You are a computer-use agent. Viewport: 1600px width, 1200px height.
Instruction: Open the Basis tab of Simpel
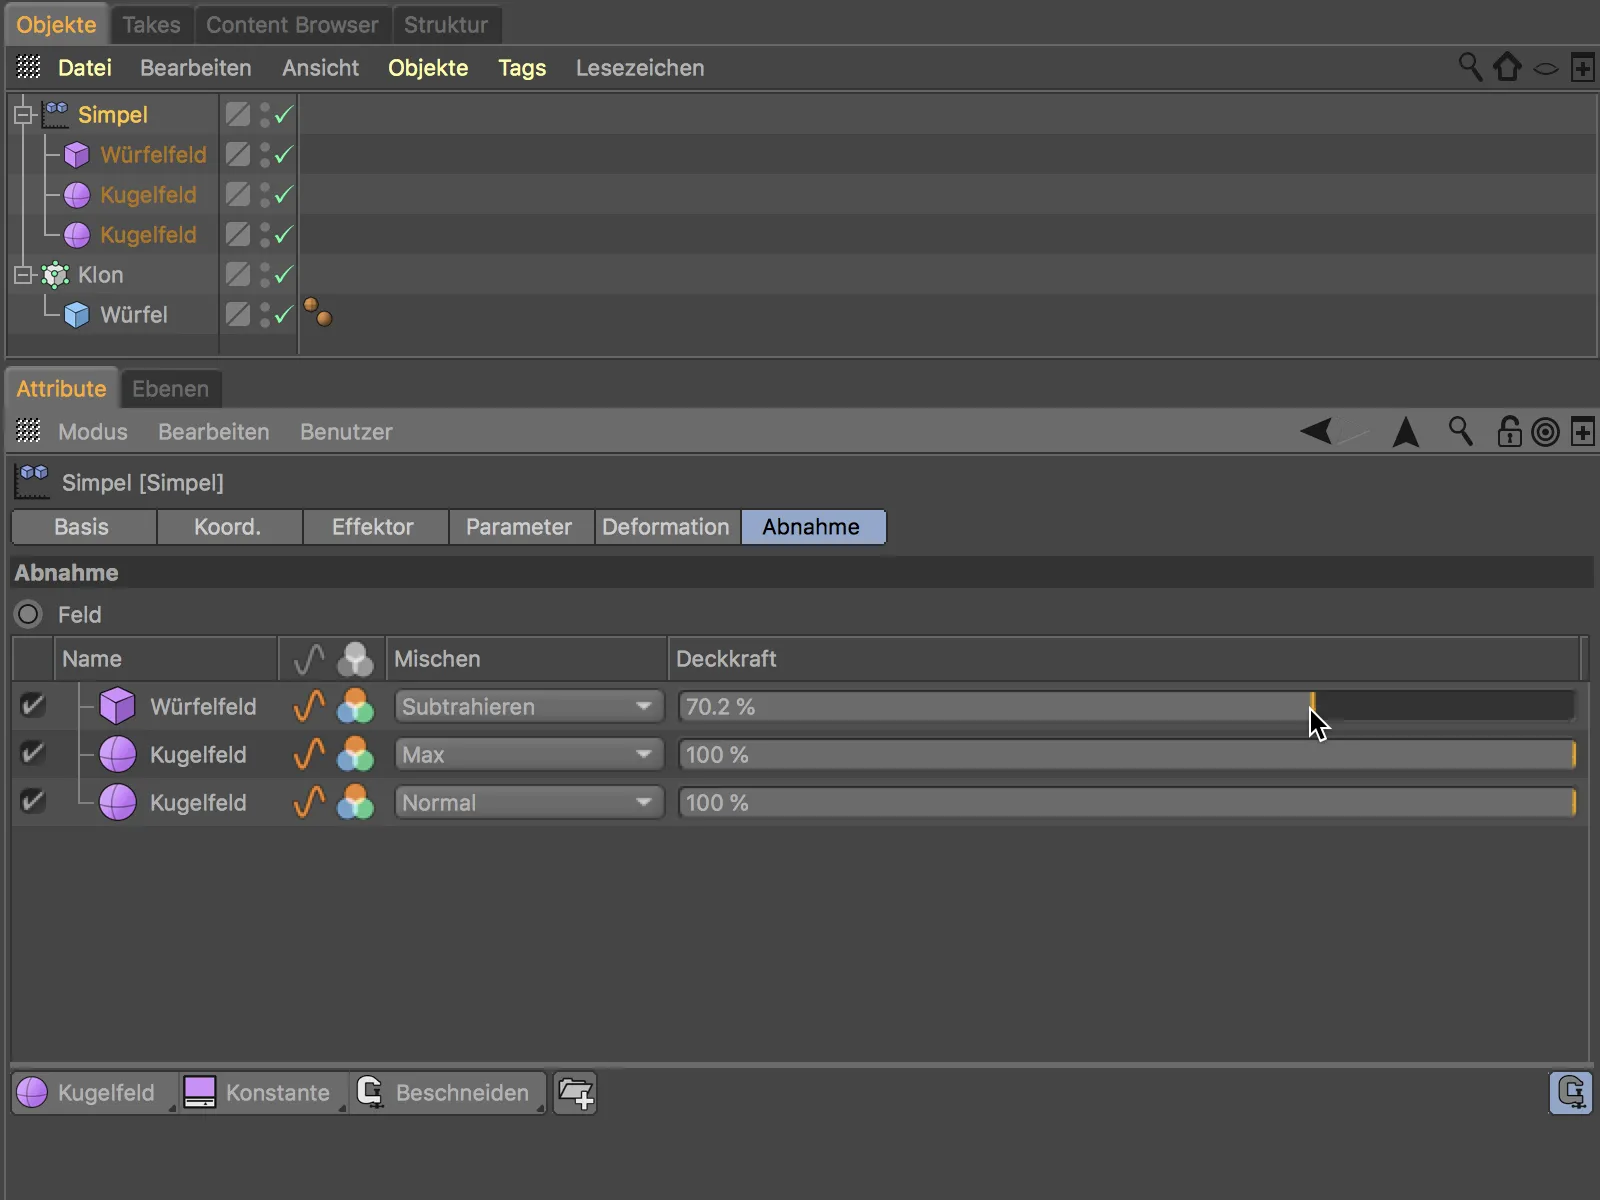(x=82, y=527)
